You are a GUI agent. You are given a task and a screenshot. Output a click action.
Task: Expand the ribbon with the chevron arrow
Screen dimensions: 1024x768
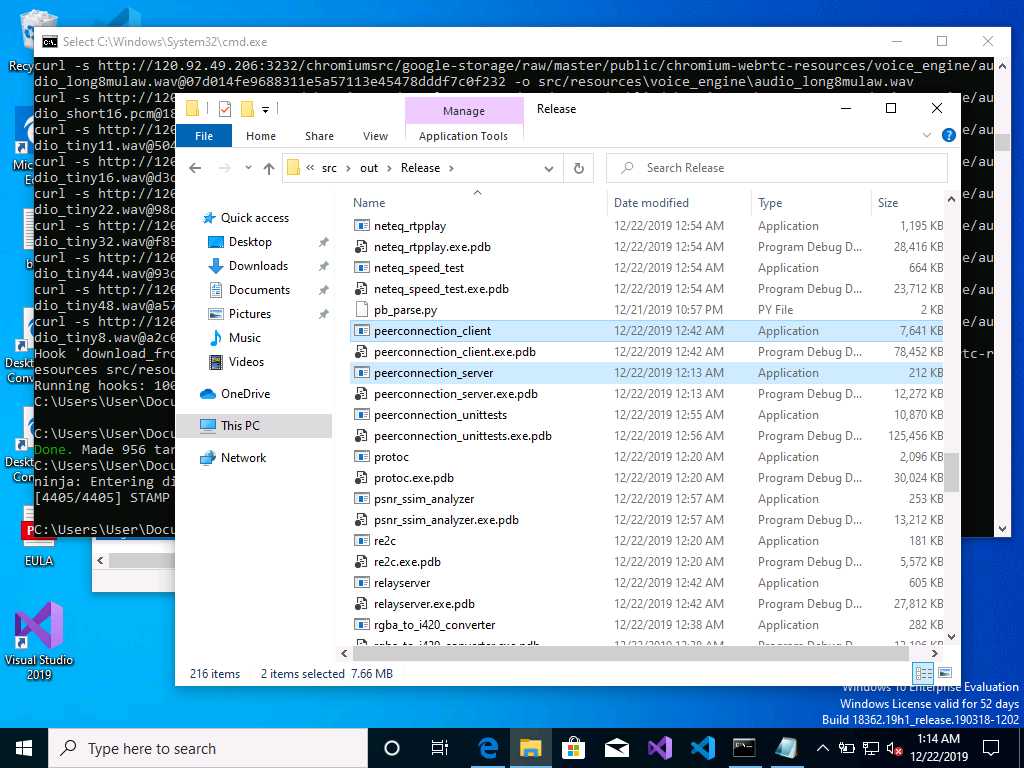[927, 135]
